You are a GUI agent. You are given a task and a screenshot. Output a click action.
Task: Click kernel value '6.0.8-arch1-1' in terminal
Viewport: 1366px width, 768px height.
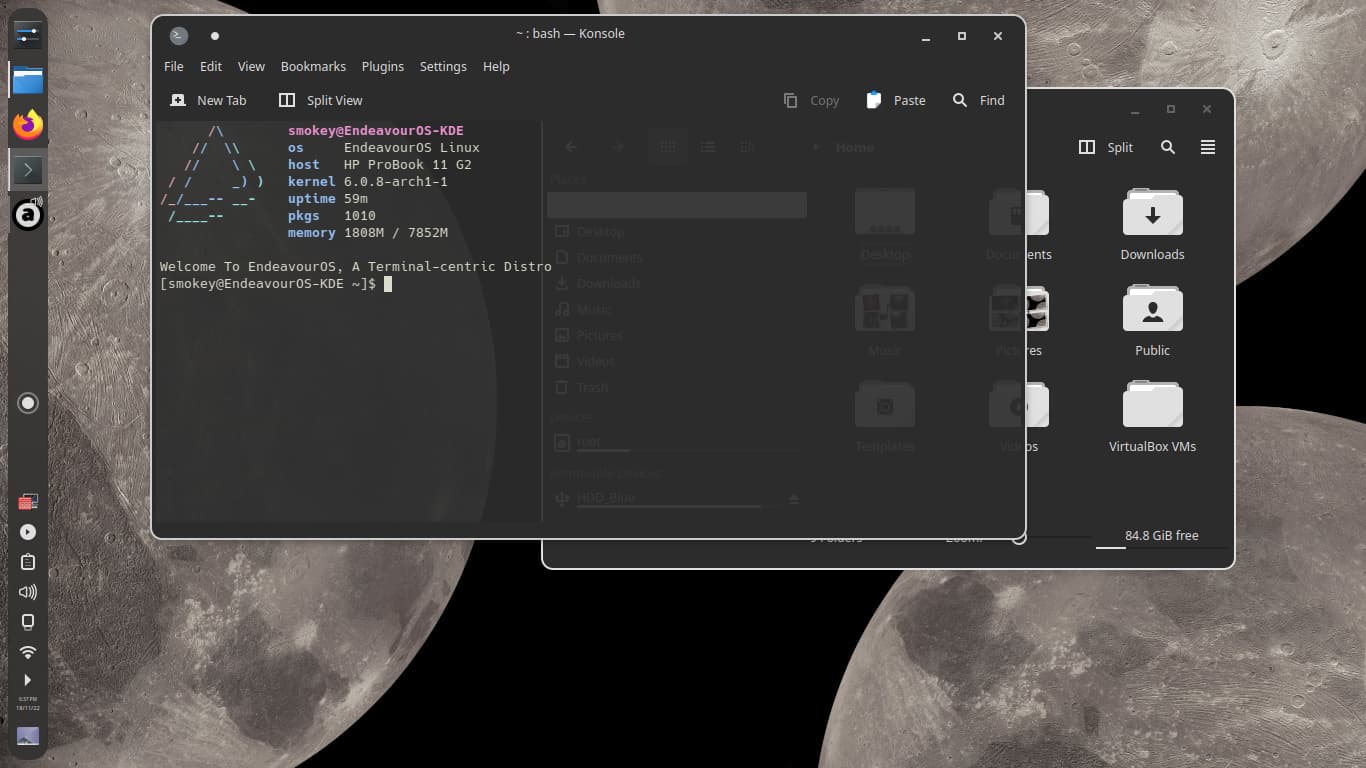(396, 182)
